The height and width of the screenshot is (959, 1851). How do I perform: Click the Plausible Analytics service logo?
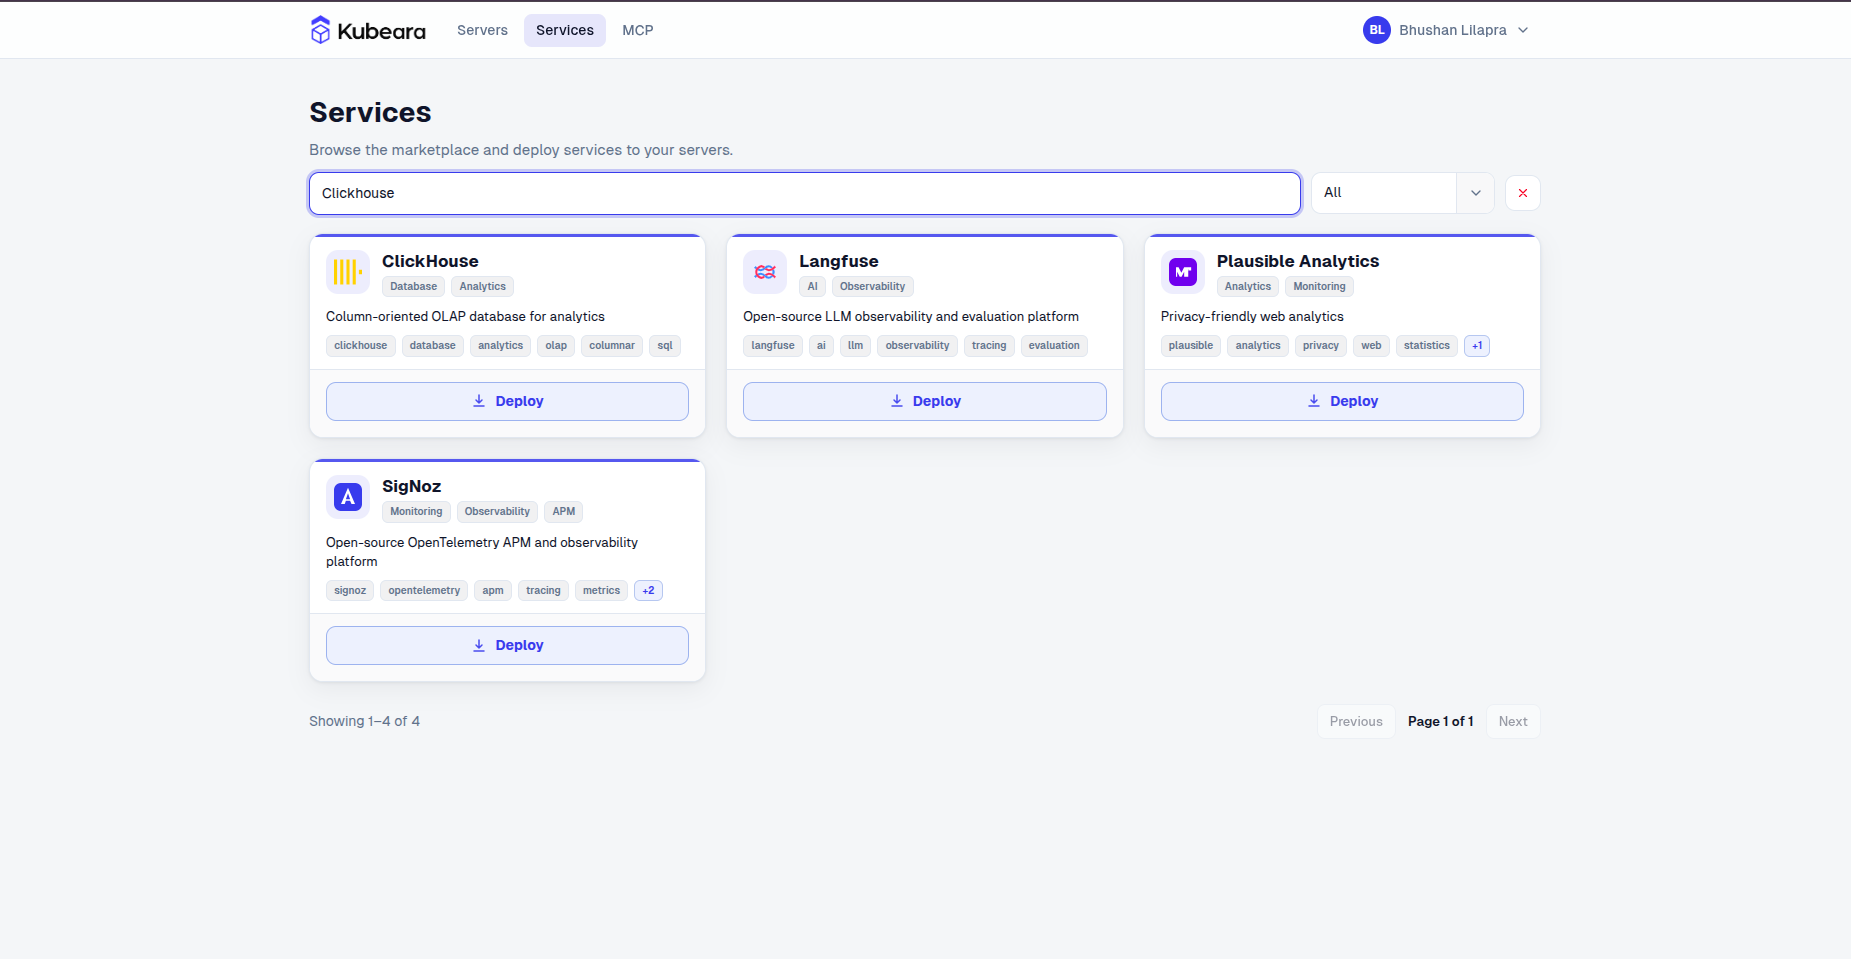(1183, 272)
